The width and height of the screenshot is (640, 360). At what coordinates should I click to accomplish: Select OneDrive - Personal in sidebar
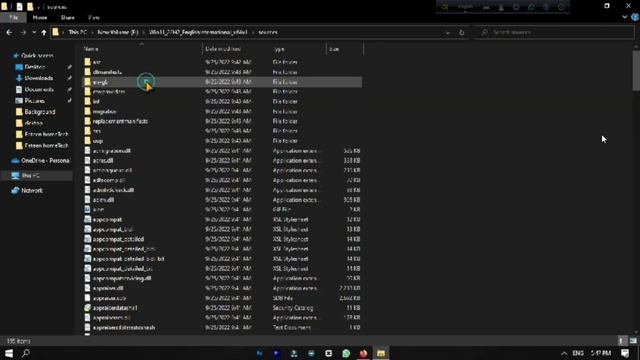click(41, 160)
